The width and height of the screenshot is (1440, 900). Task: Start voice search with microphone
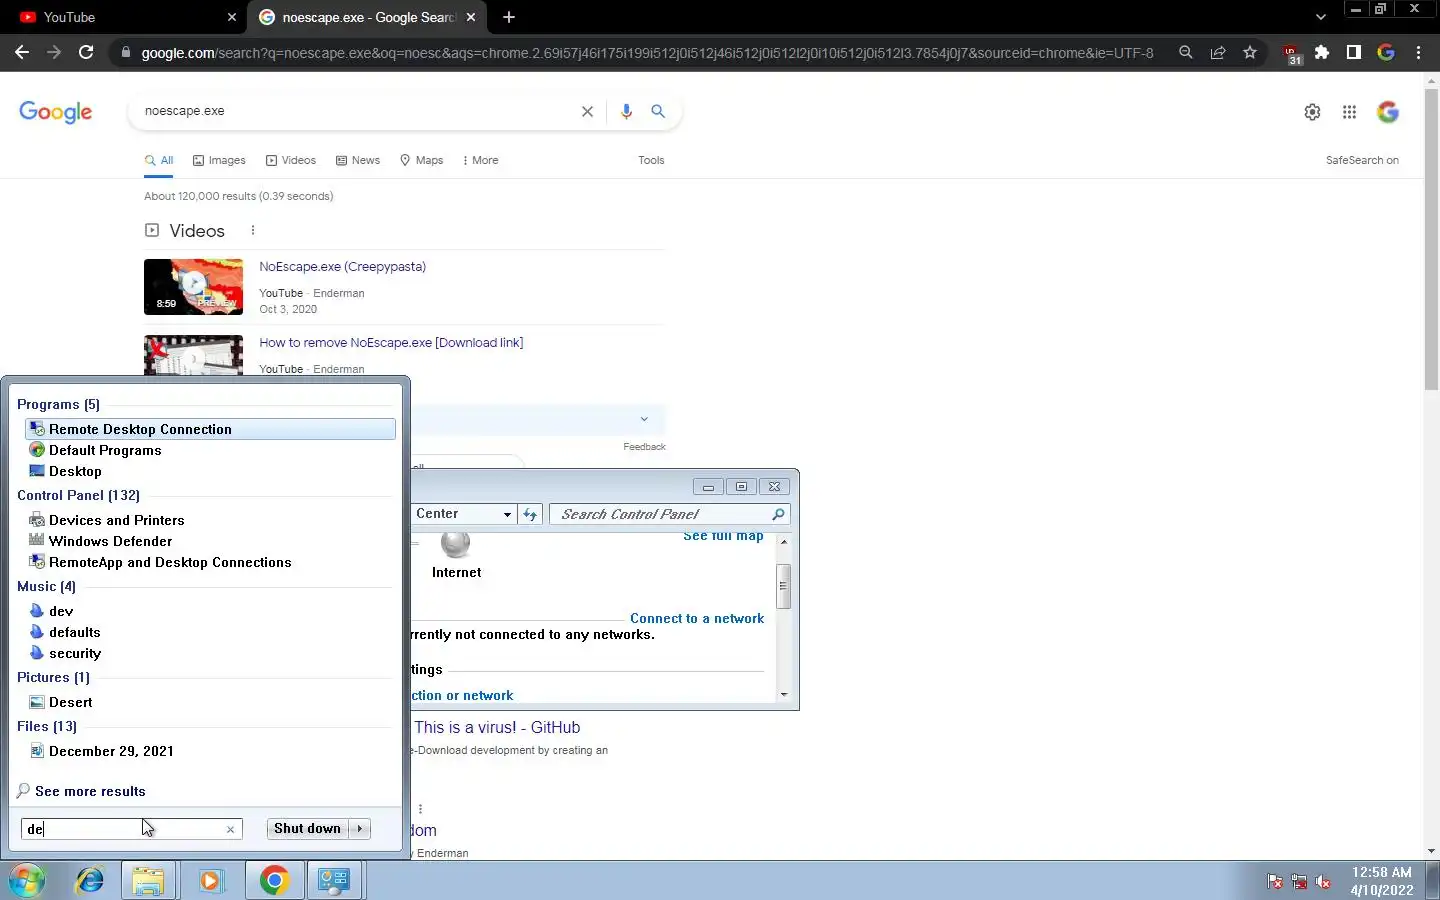tap(626, 111)
